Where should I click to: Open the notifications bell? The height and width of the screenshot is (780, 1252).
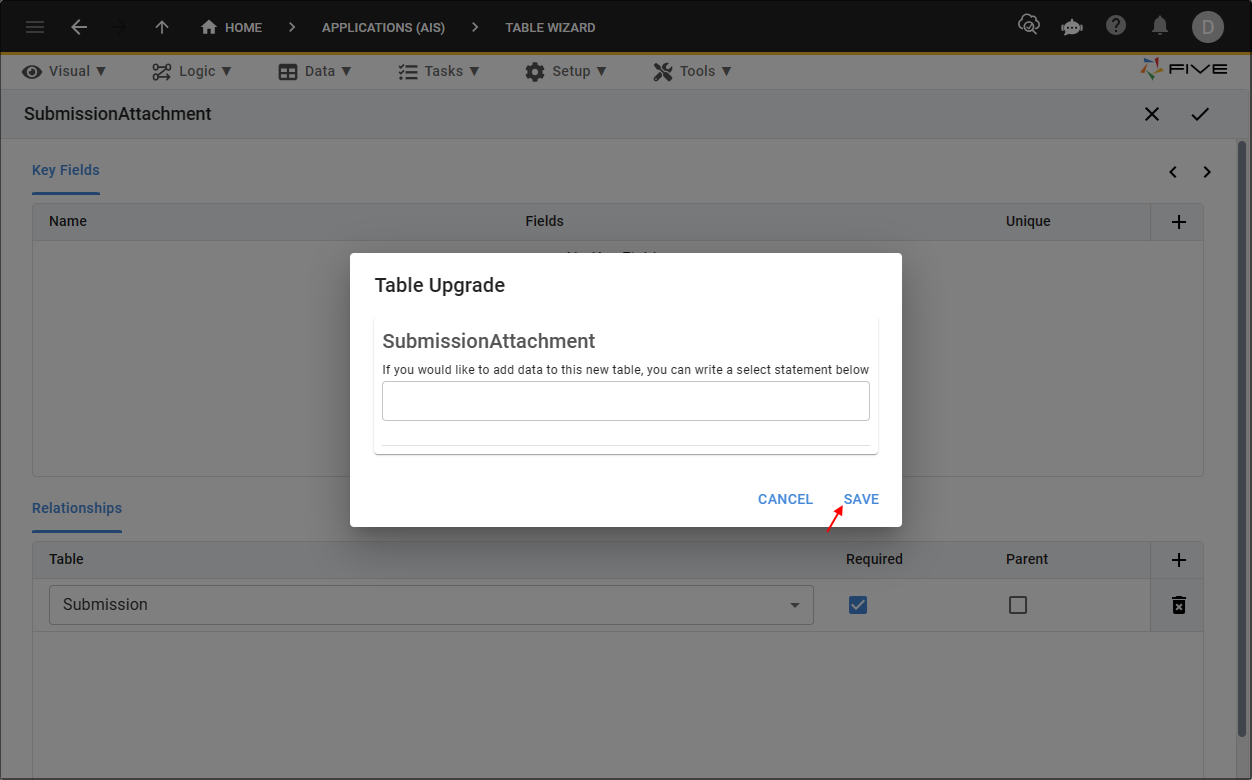pyautogui.click(x=1160, y=26)
